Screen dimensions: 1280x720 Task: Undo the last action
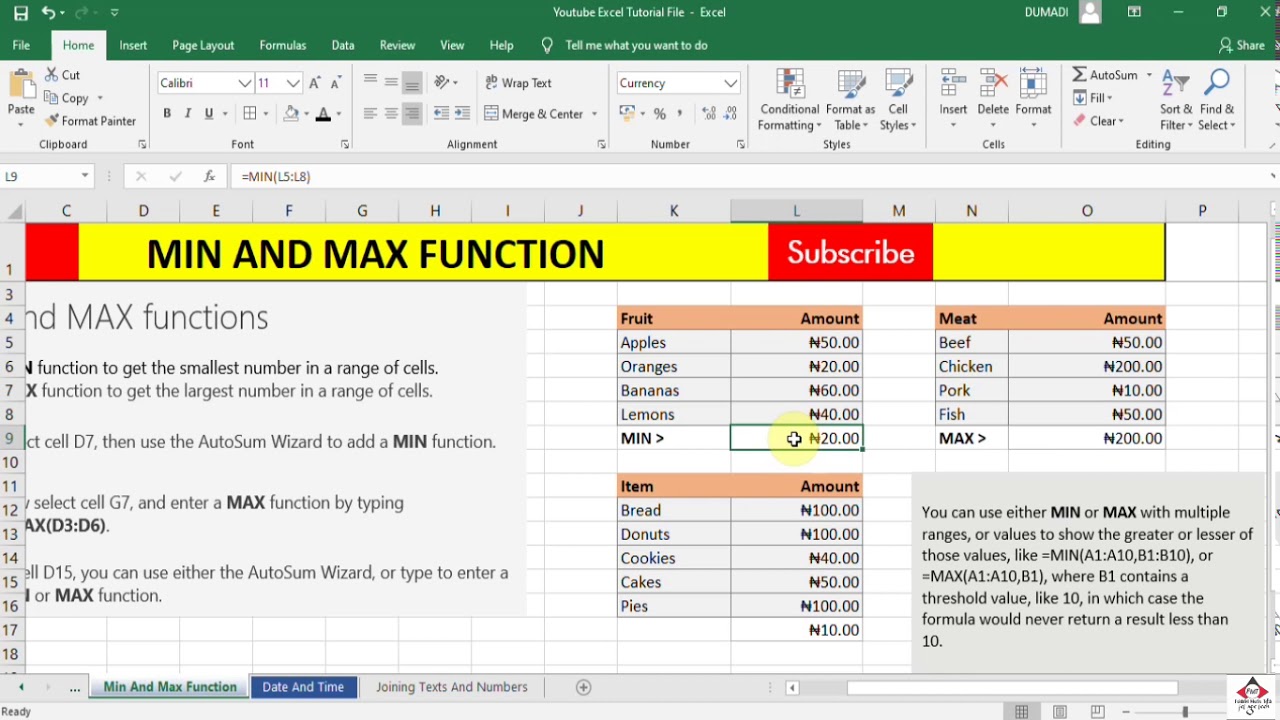[x=48, y=13]
